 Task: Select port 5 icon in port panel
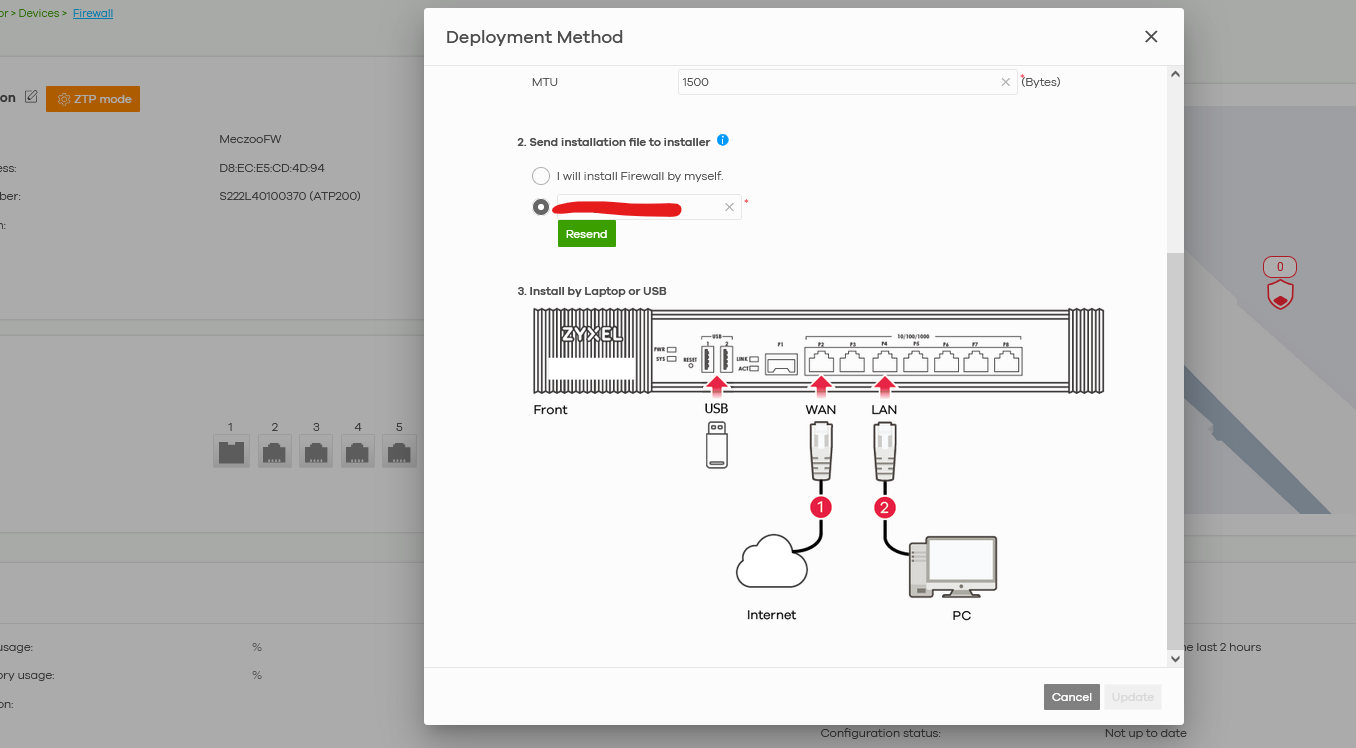tap(399, 451)
